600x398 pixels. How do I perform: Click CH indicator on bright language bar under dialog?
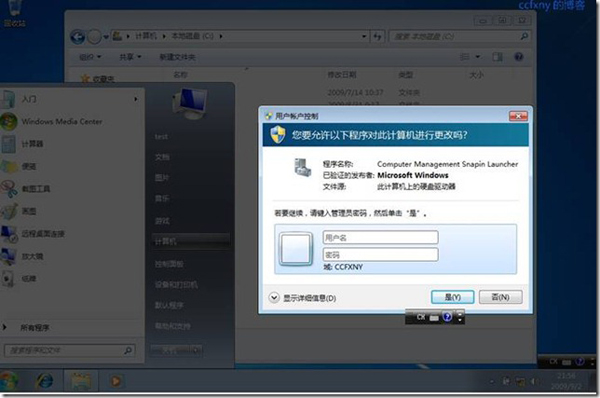coord(421,317)
